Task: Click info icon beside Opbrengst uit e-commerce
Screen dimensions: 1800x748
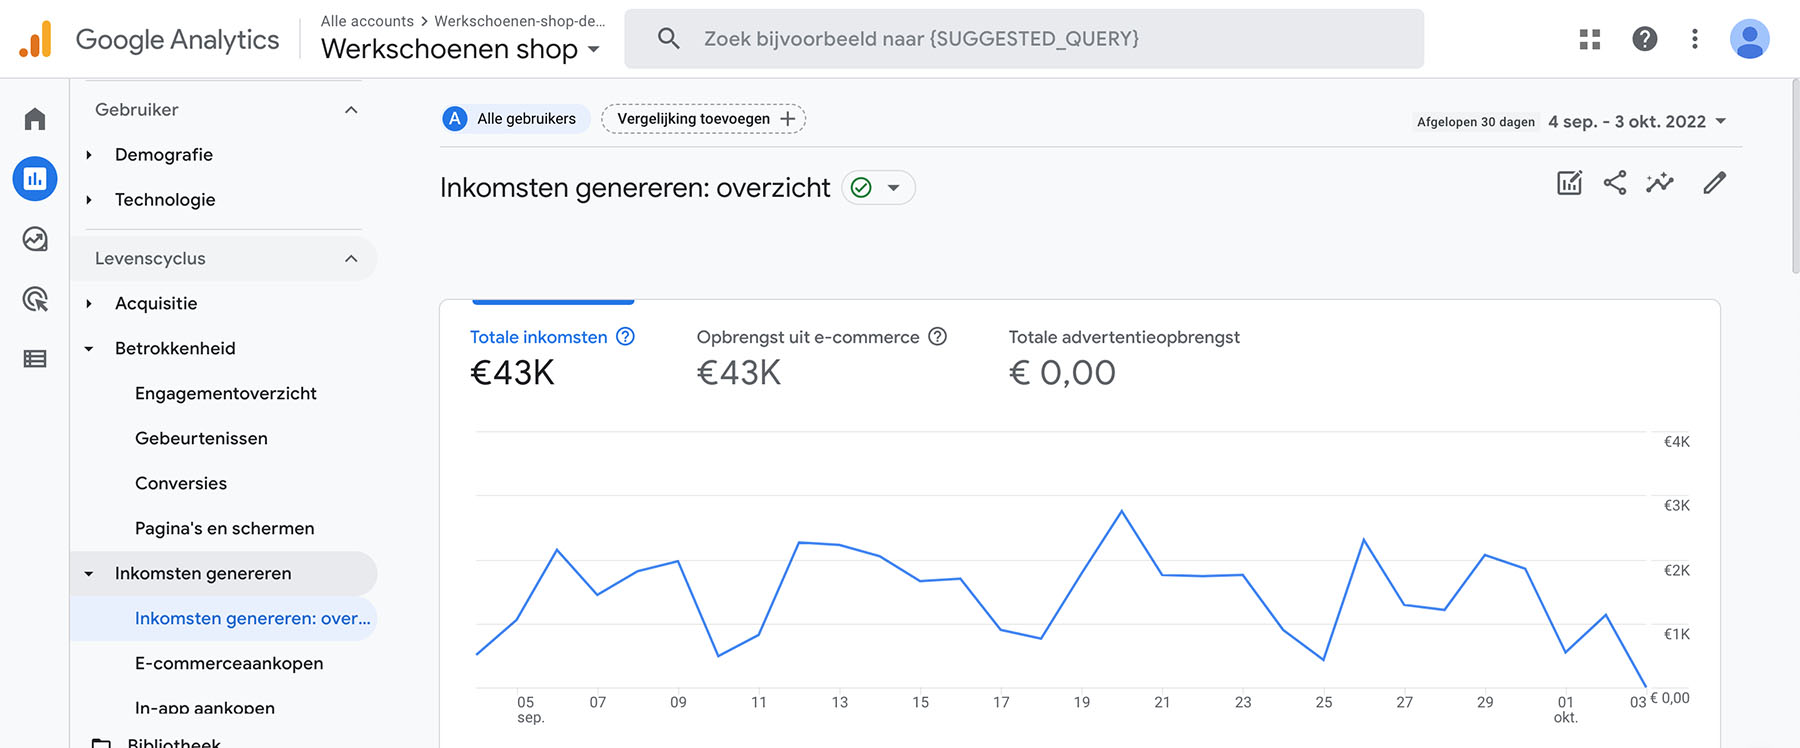Action: [937, 337]
